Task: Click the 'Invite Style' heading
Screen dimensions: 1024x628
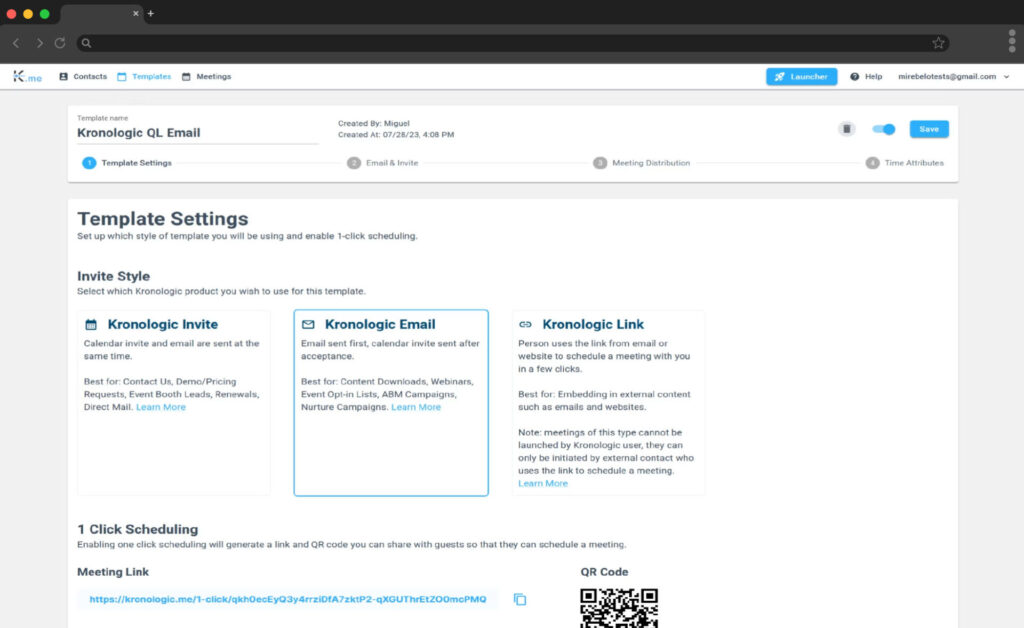Action: [x=114, y=276]
